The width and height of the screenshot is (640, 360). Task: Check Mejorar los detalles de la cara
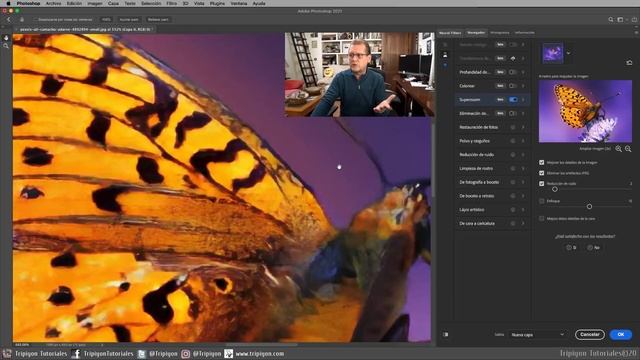click(x=542, y=218)
